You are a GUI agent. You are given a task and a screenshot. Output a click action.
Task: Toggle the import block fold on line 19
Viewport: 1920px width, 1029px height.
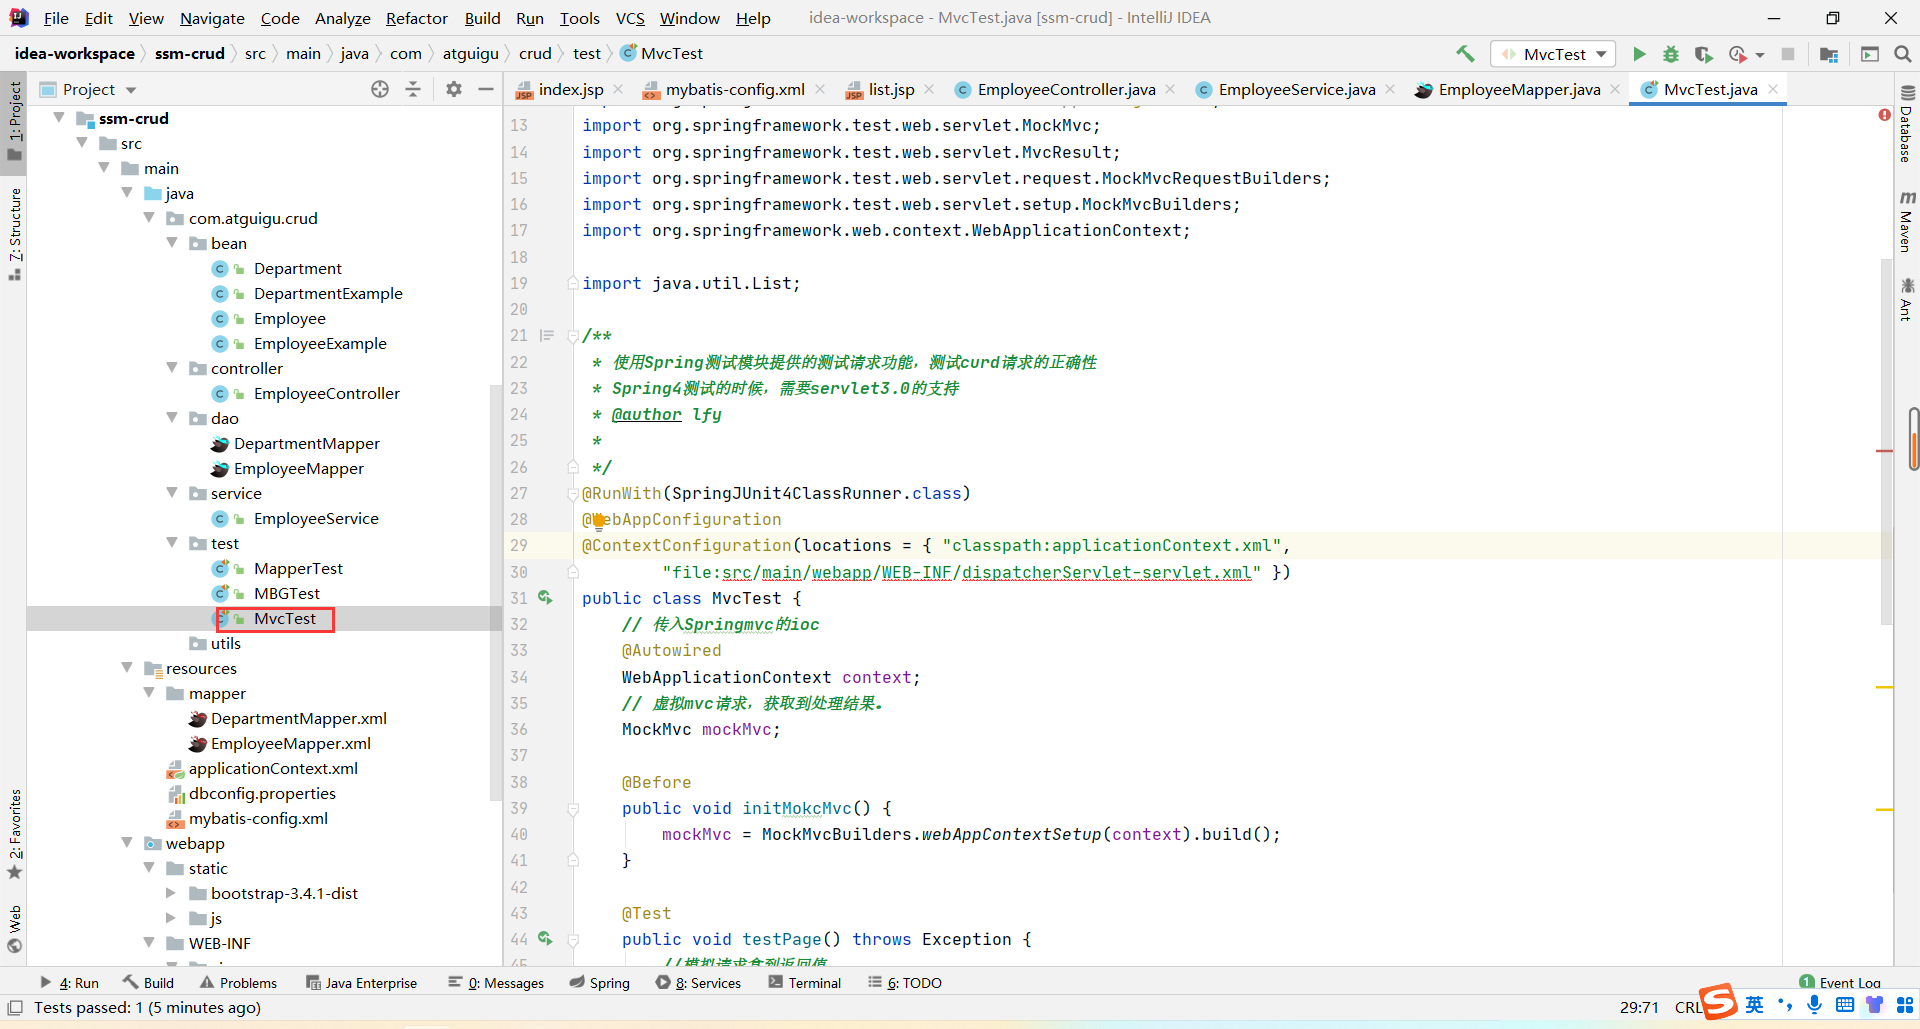coord(573,283)
